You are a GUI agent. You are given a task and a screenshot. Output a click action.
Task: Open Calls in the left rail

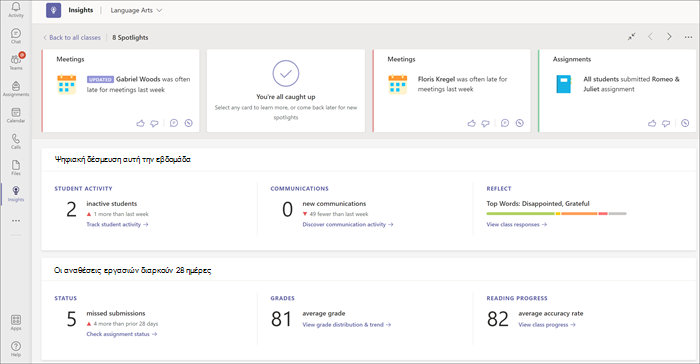tap(16, 141)
